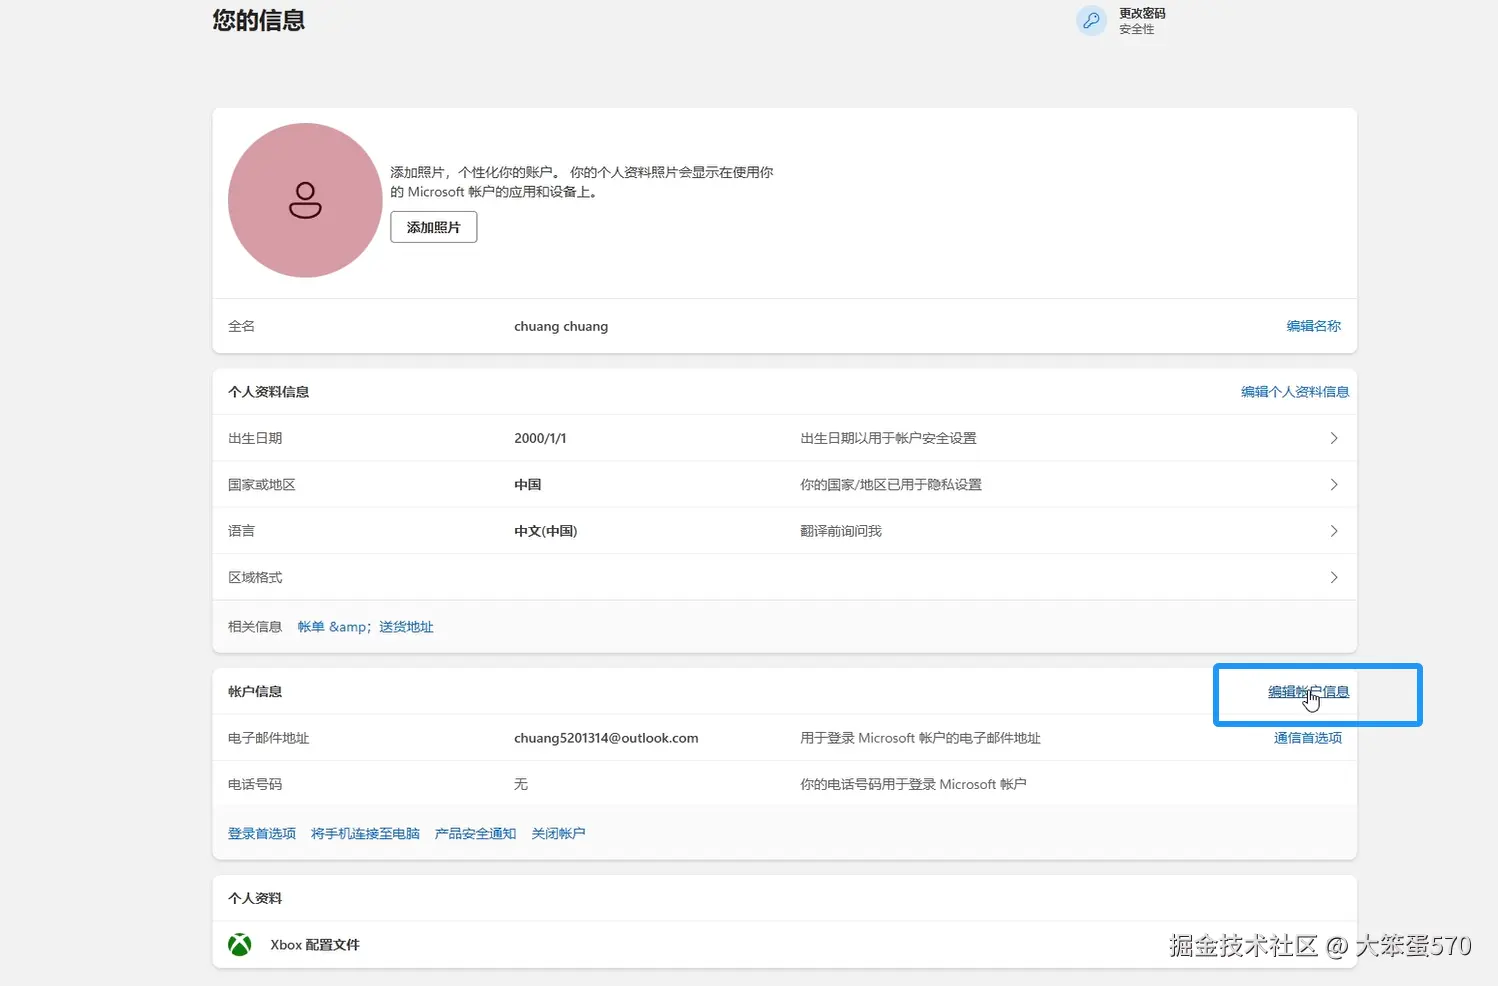Click the 出生日期以用于帐户安全设置 description
Image resolution: width=1498 pixels, height=986 pixels.
click(x=888, y=438)
